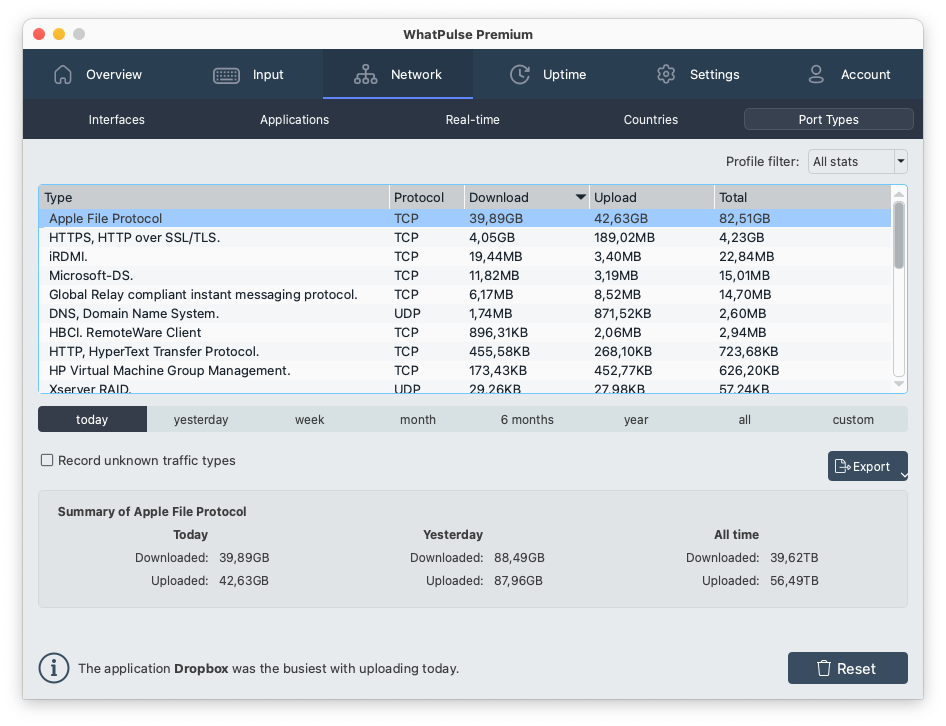Click the Uptime clock icon

[x=520, y=75]
